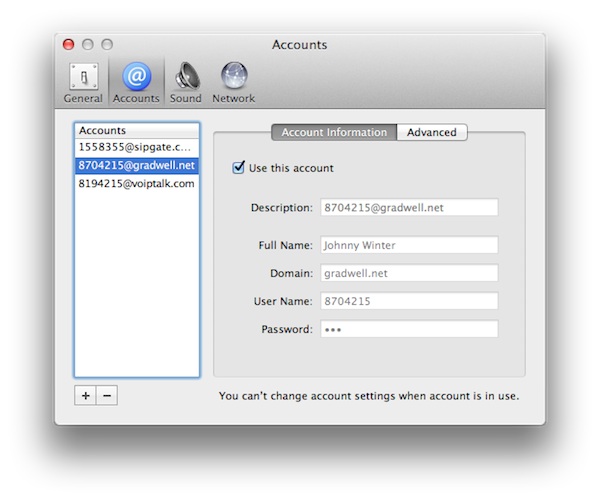Select the 8194215@voiptalk.com account row
The image size is (600, 501).
click(x=137, y=184)
